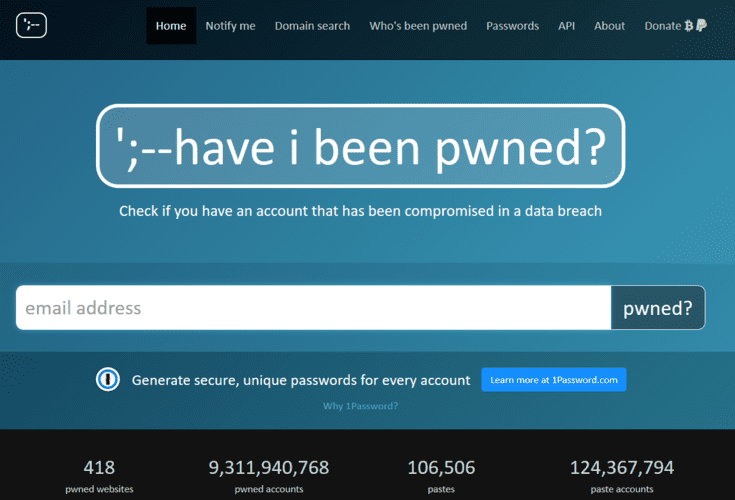The width and height of the screenshot is (735, 500).
Task: Open the API menu item
Action: [566, 26]
